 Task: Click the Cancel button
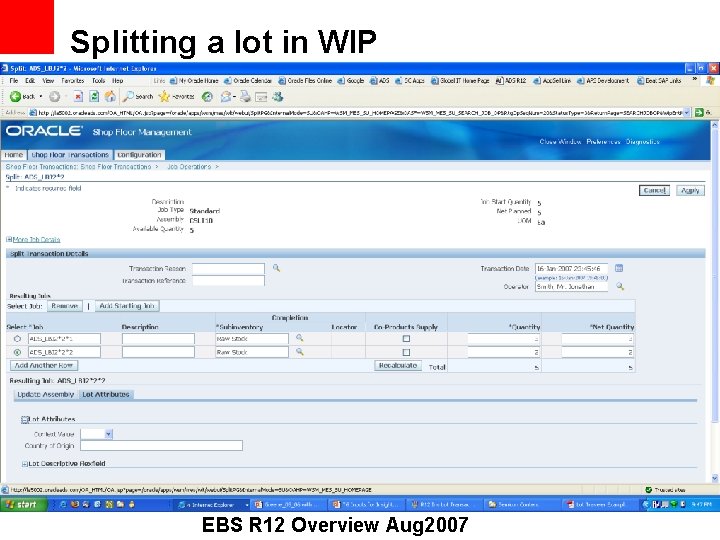click(x=654, y=191)
